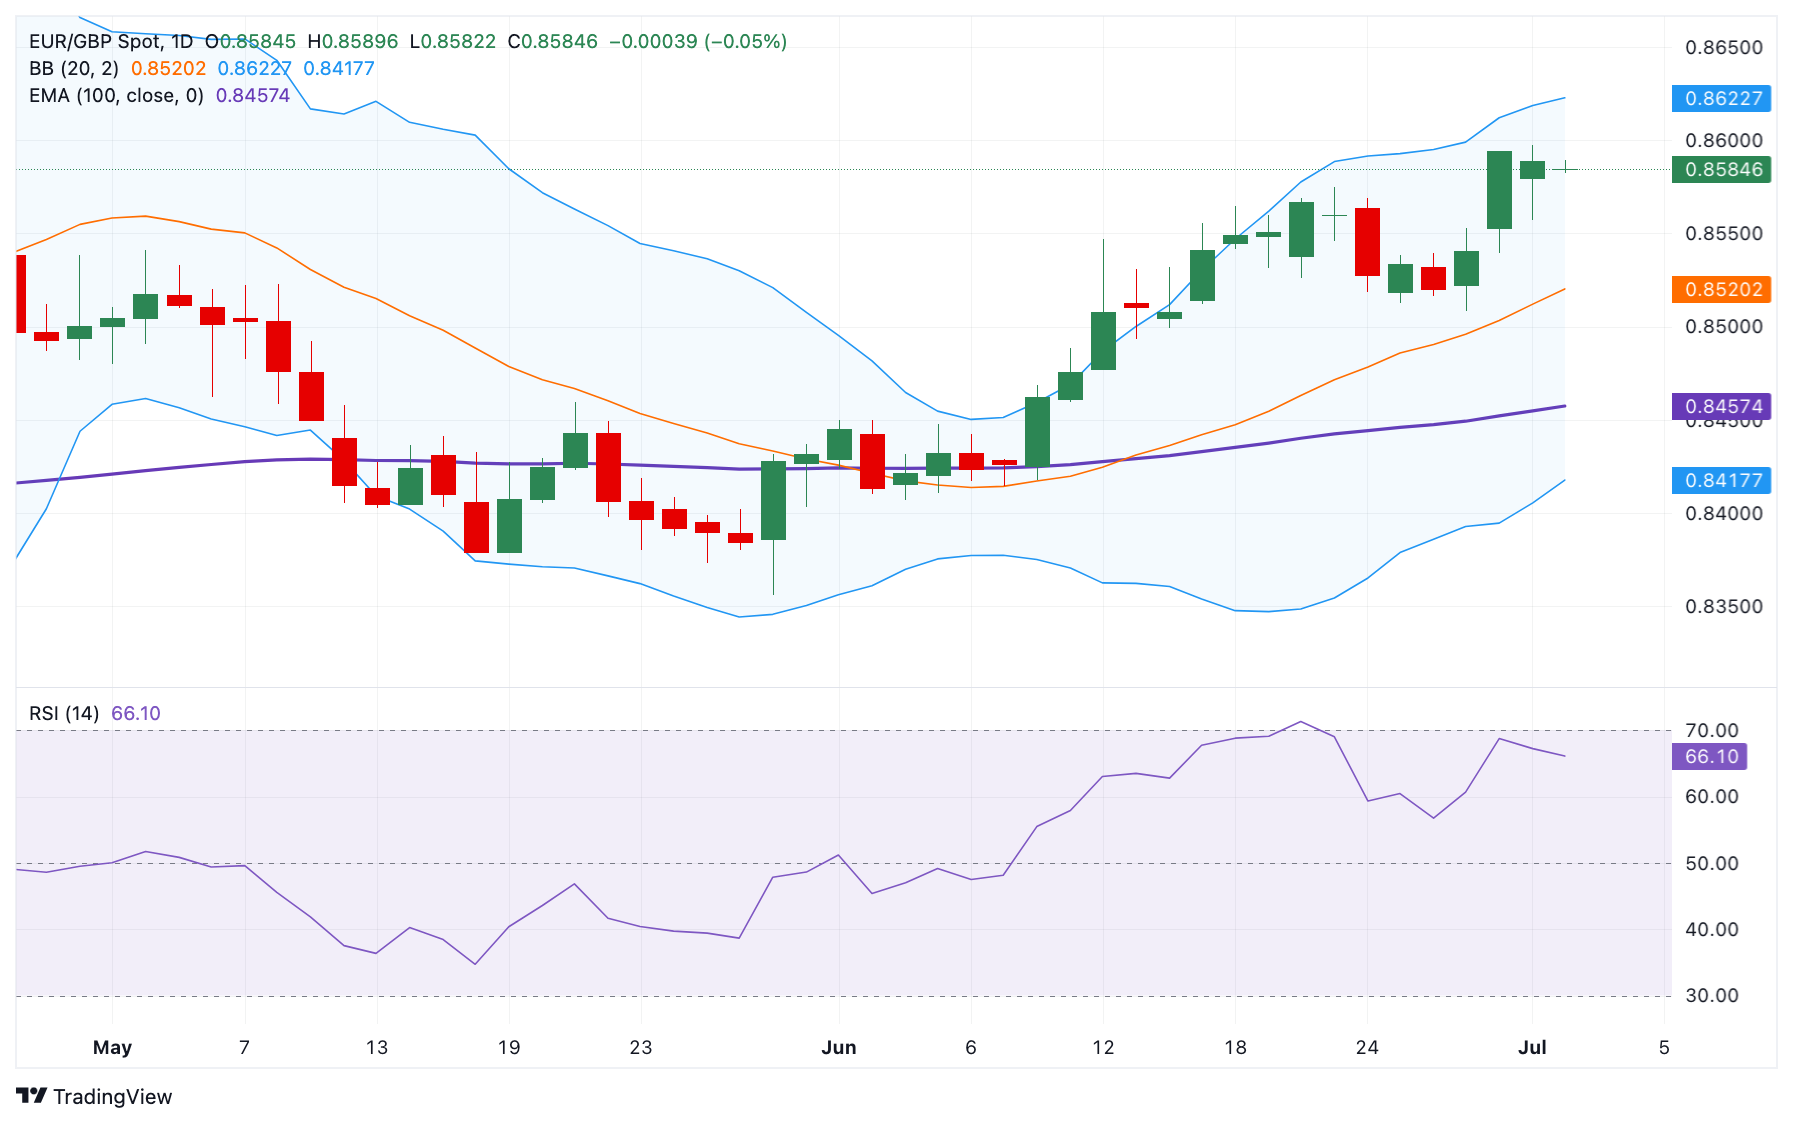This screenshot has height=1124, width=1793.
Task: Click the orange BB basis tag 0.85202
Action: pyautogui.click(x=1721, y=290)
